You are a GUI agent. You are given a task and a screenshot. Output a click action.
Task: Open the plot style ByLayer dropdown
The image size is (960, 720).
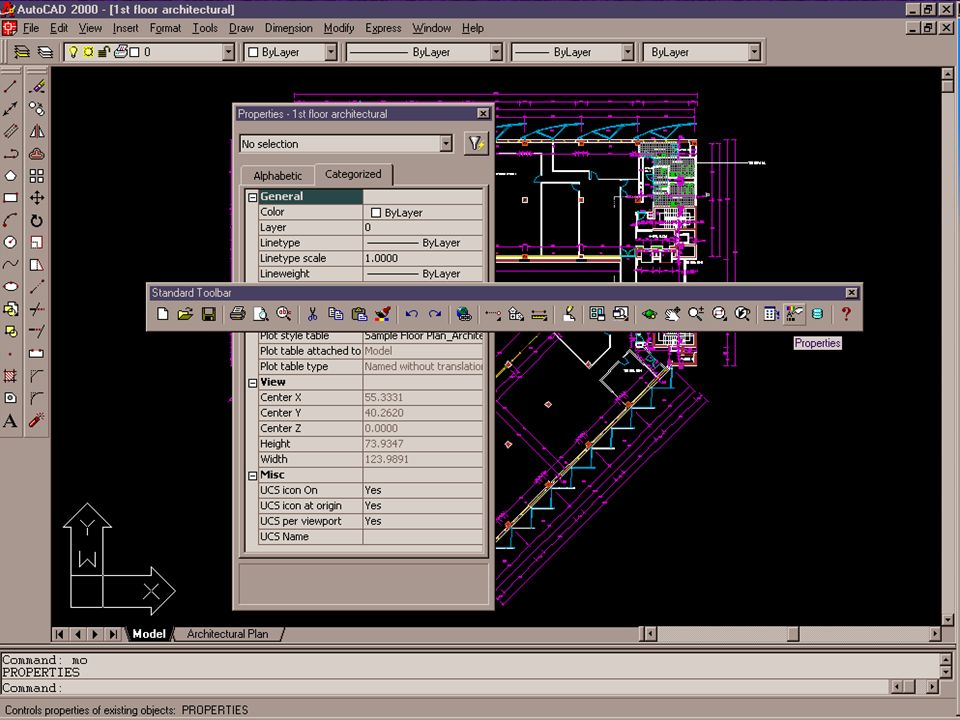point(755,52)
